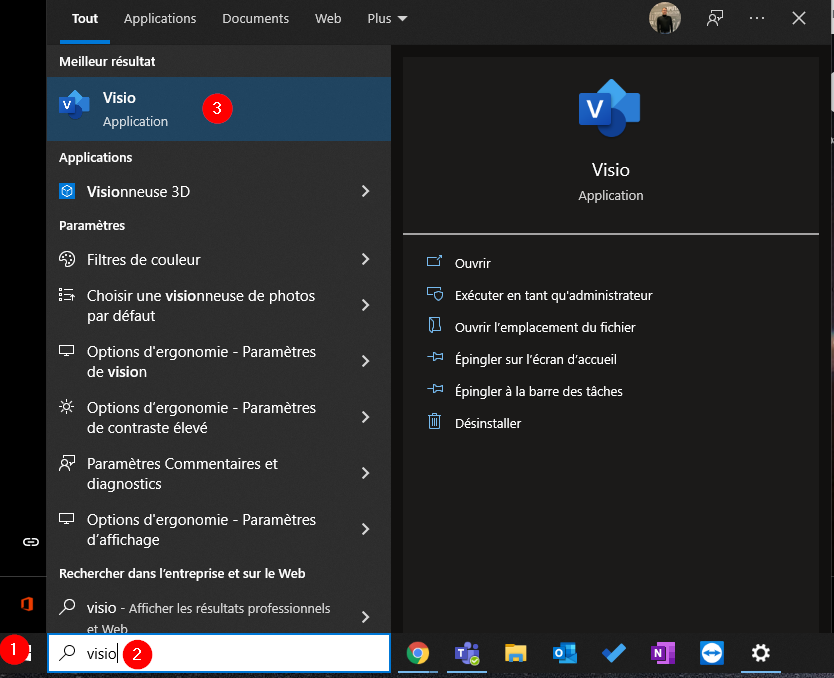Select Épingler à la barre des tâches
Image resolution: width=834 pixels, height=678 pixels.
(539, 391)
